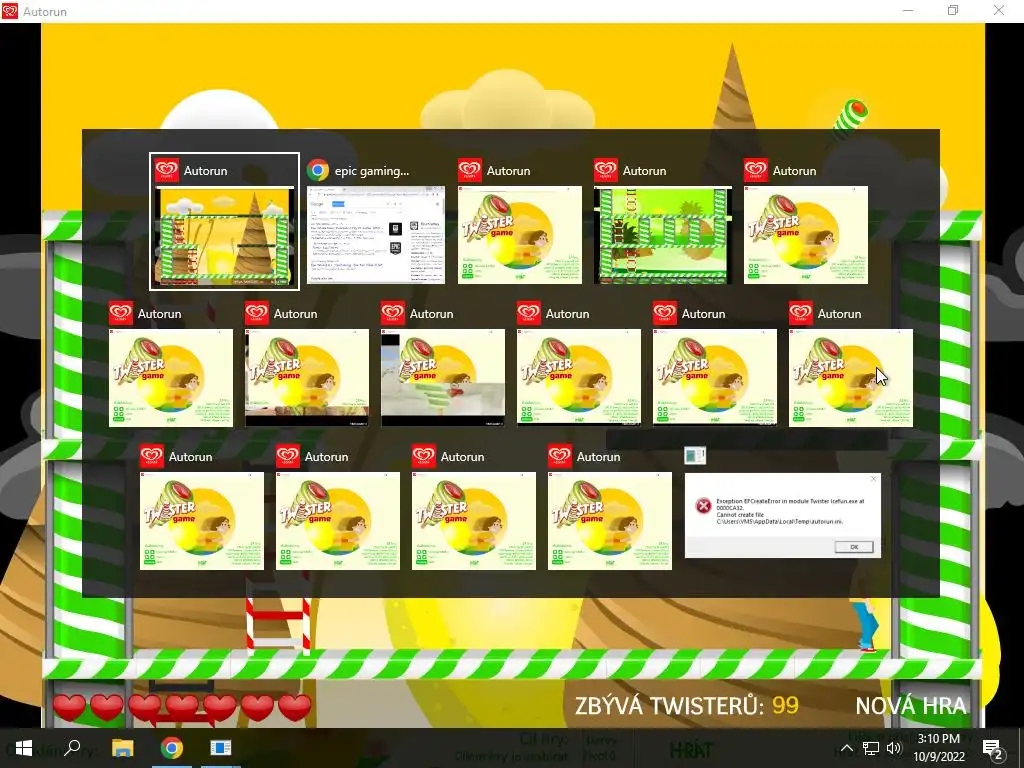1024x768 pixels.
Task: Launch File Explorer from the taskbar
Action: click(122, 748)
